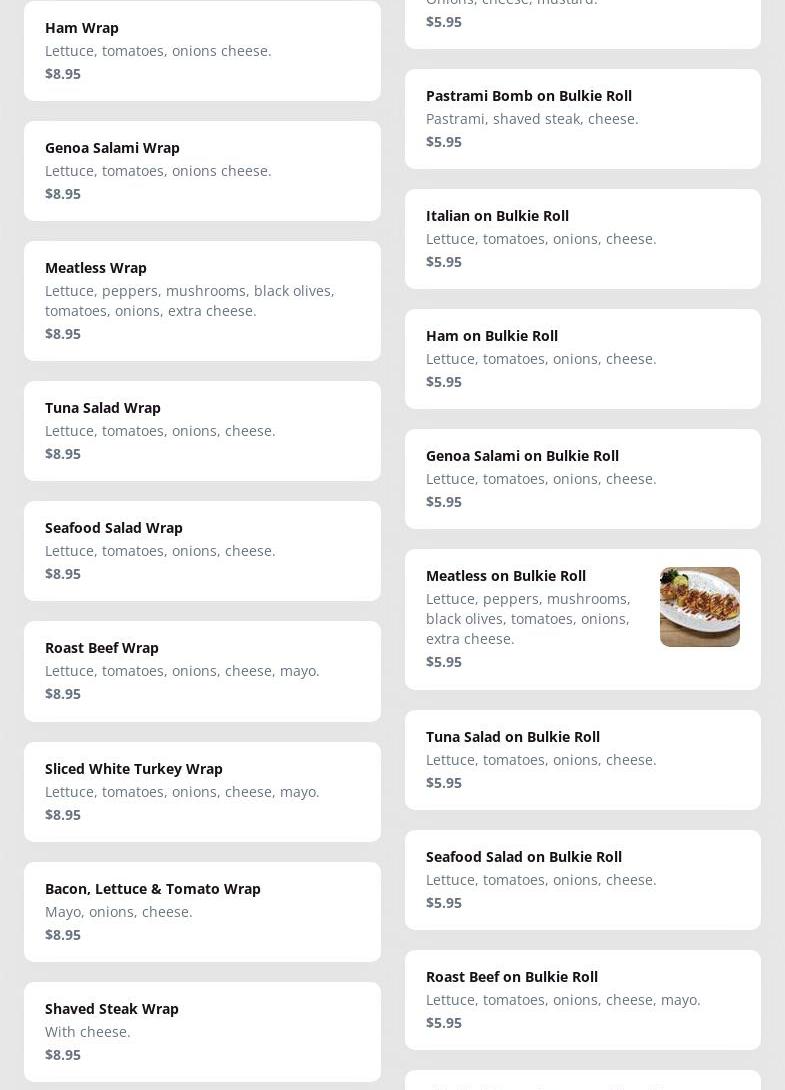
Task: Open Seafood Salad on Bulkie Roll
Action: [582, 879]
